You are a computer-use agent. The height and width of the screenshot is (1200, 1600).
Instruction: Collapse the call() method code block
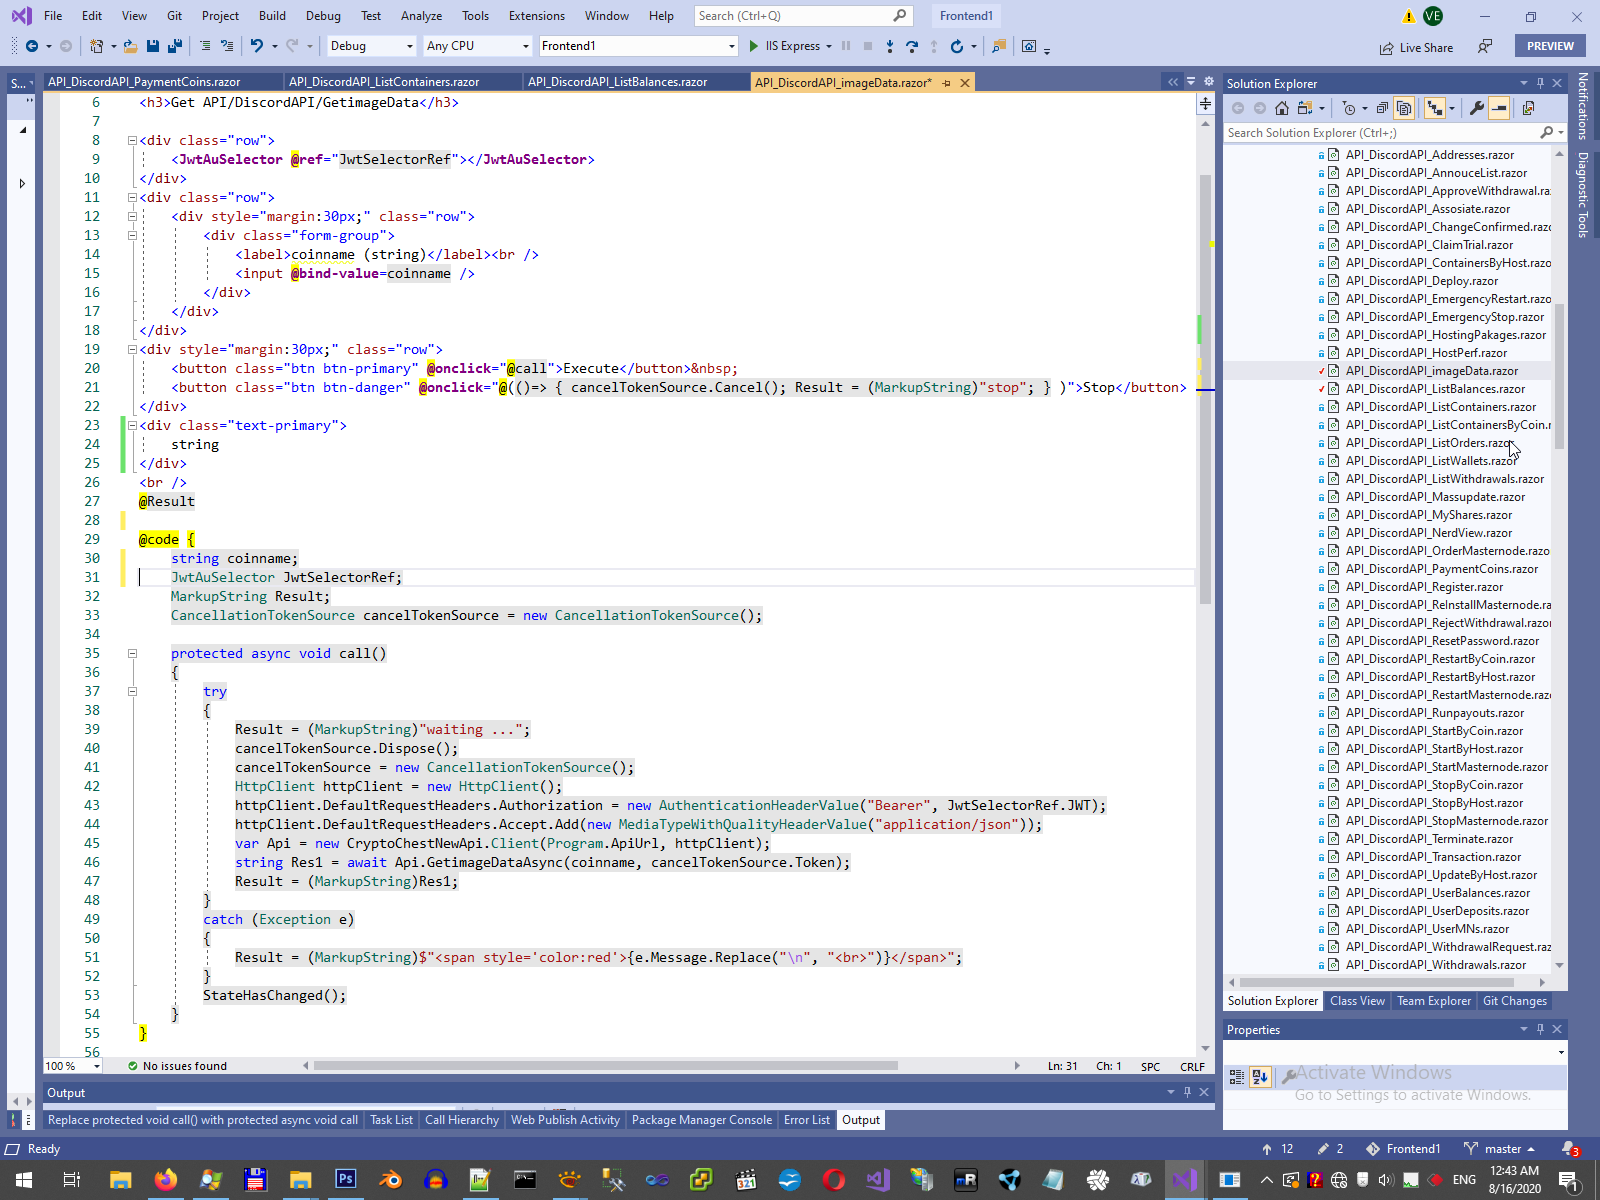(132, 654)
